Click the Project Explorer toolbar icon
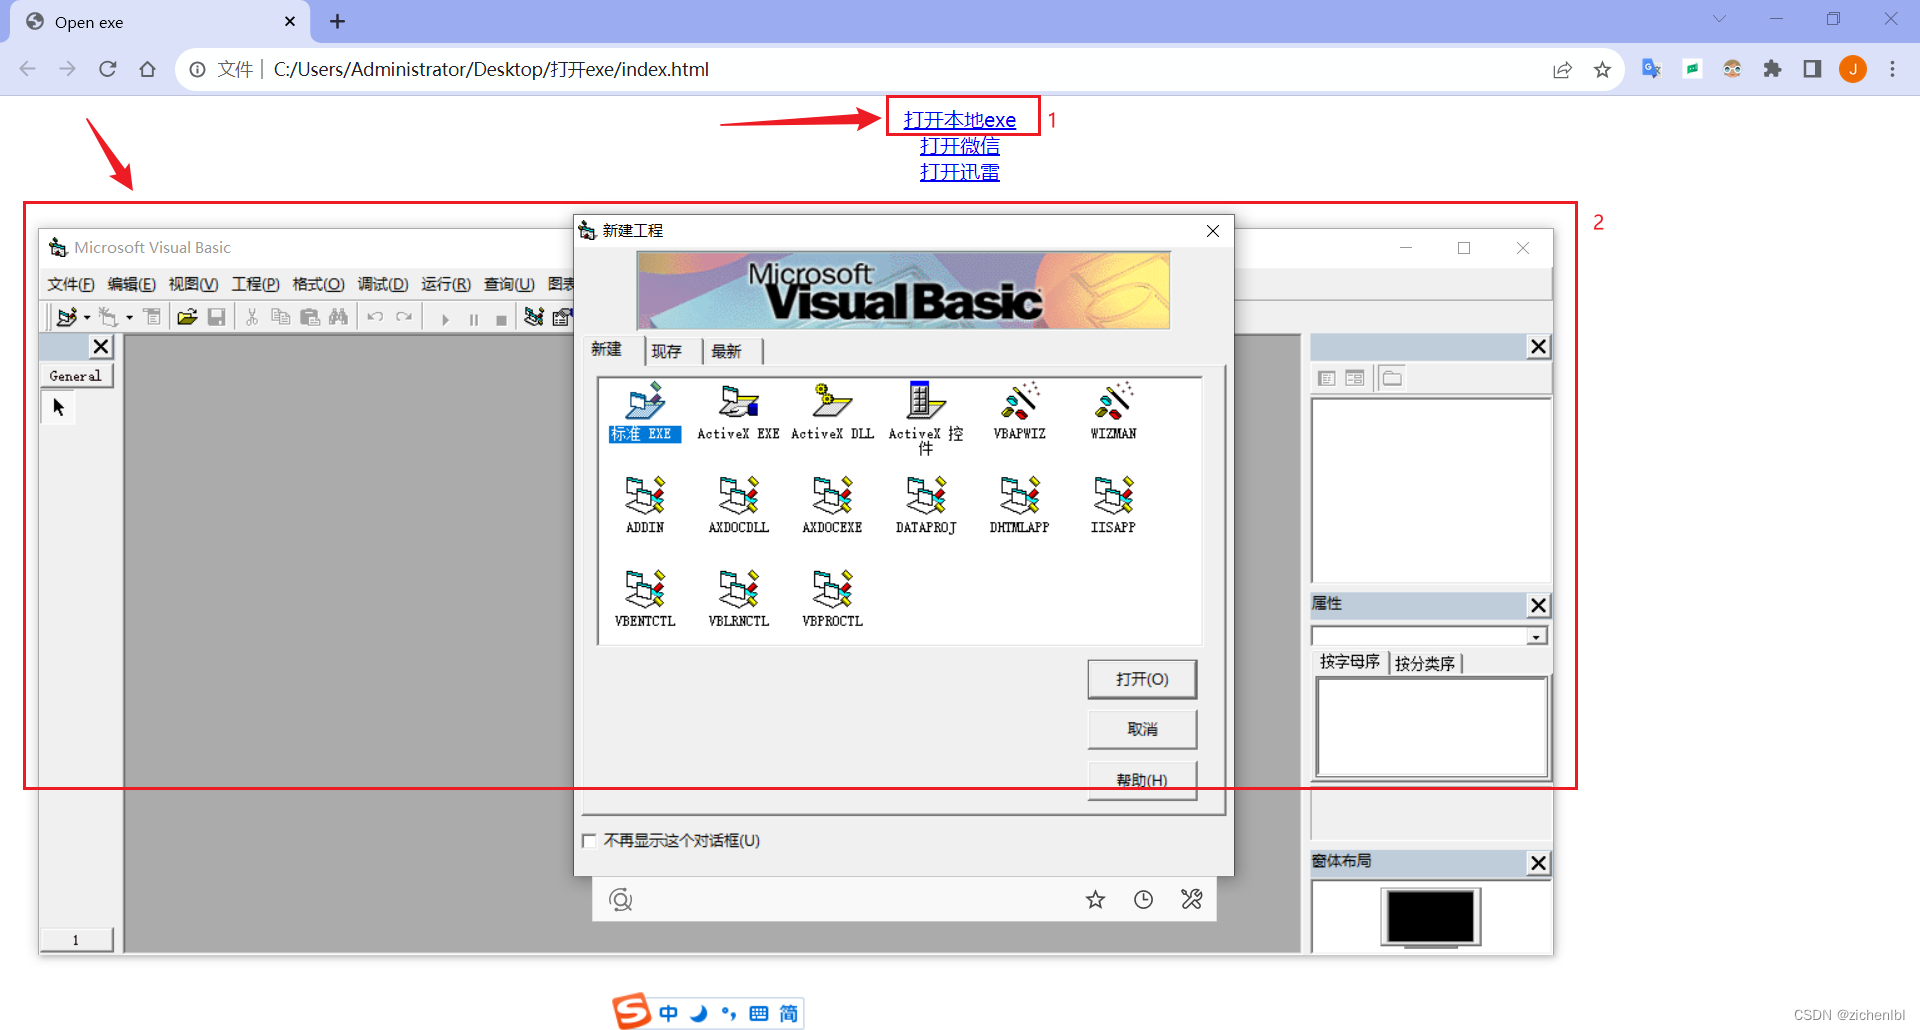This screenshot has height=1030, width=1920. (x=534, y=317)
